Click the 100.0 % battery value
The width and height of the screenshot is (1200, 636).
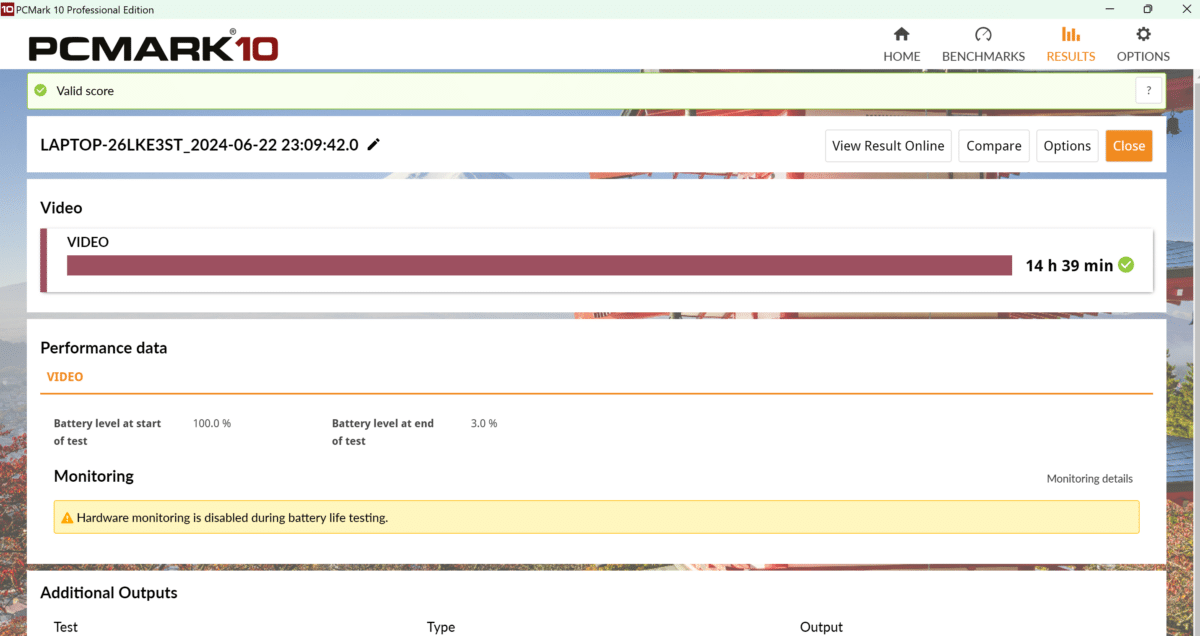212,423
